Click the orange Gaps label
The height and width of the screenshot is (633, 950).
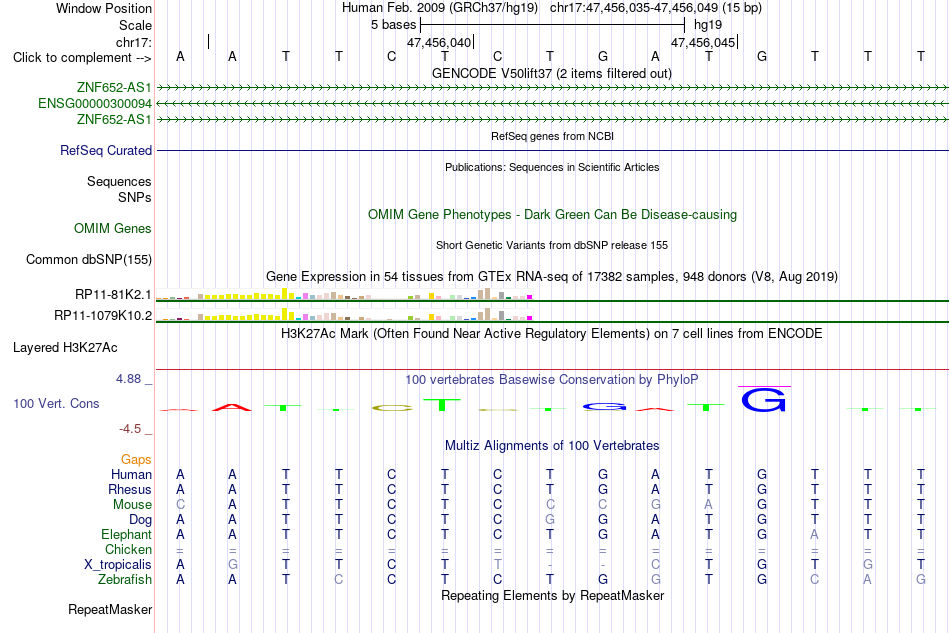tap(136, 460)
